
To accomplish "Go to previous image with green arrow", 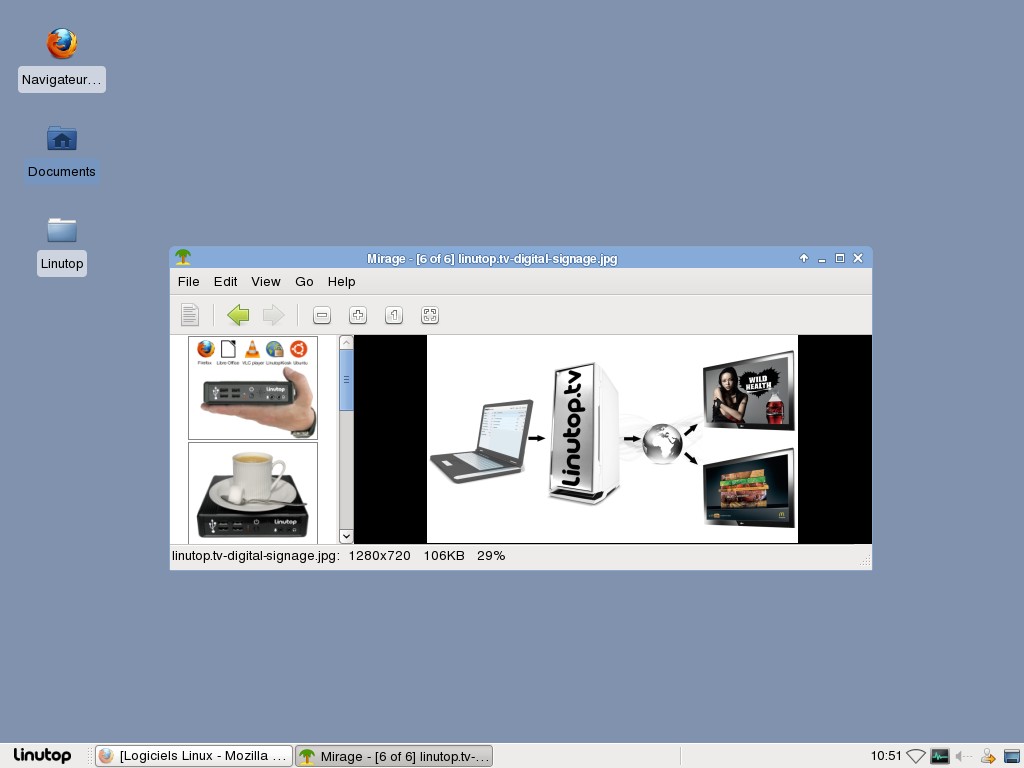I will [238, 315].
